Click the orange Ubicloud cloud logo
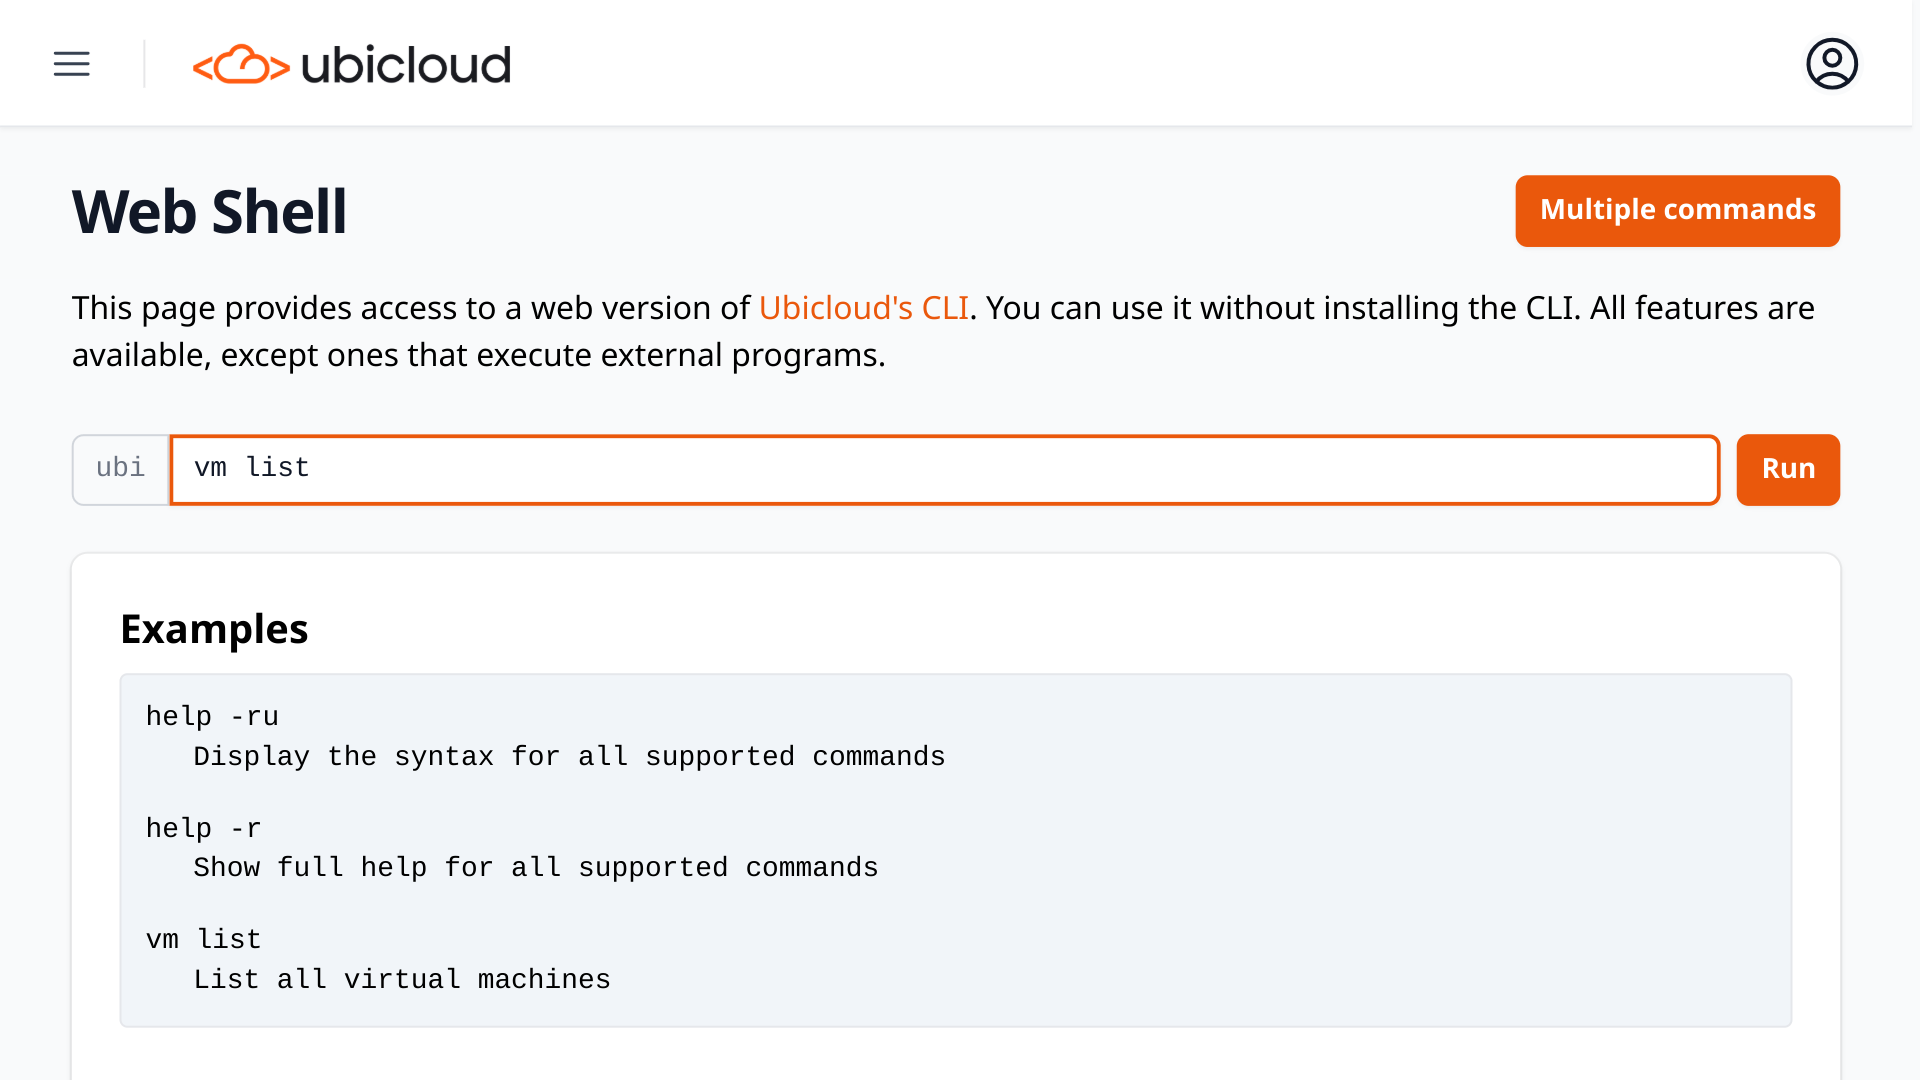This screenshot has width=1920, height=1080. coord(241,65)
